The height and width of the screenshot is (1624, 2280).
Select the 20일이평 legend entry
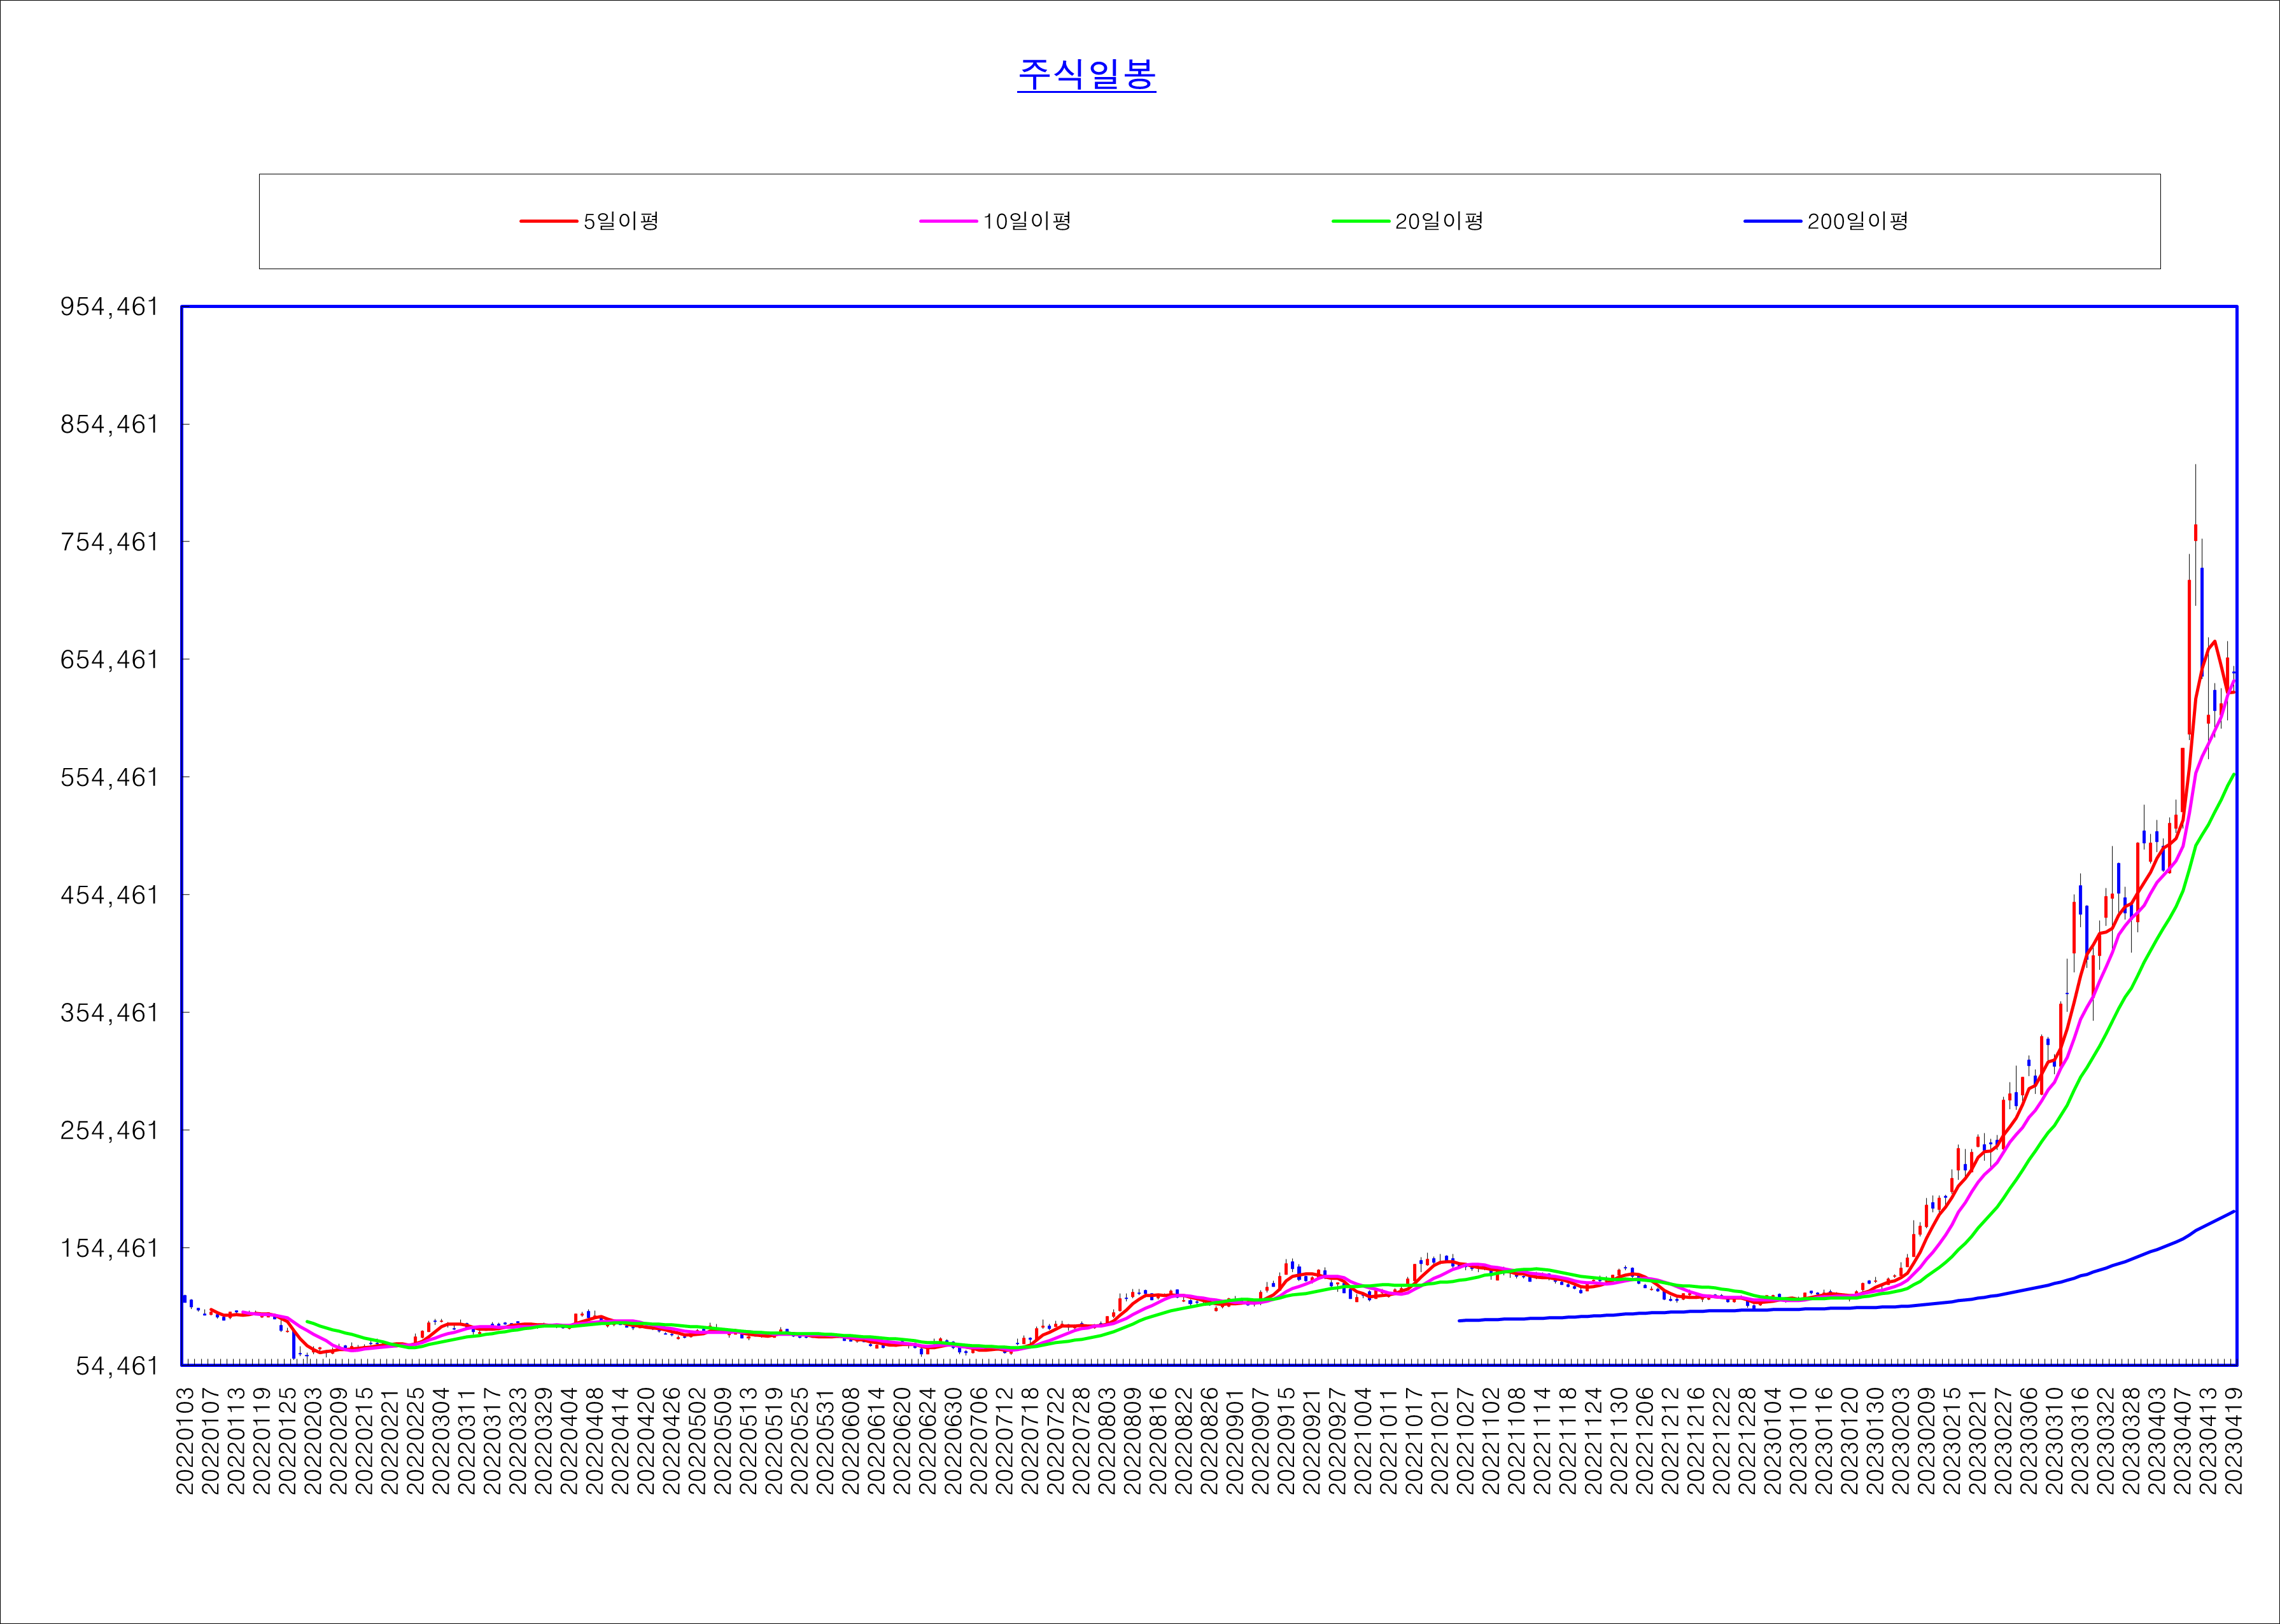coord(1408,221)
